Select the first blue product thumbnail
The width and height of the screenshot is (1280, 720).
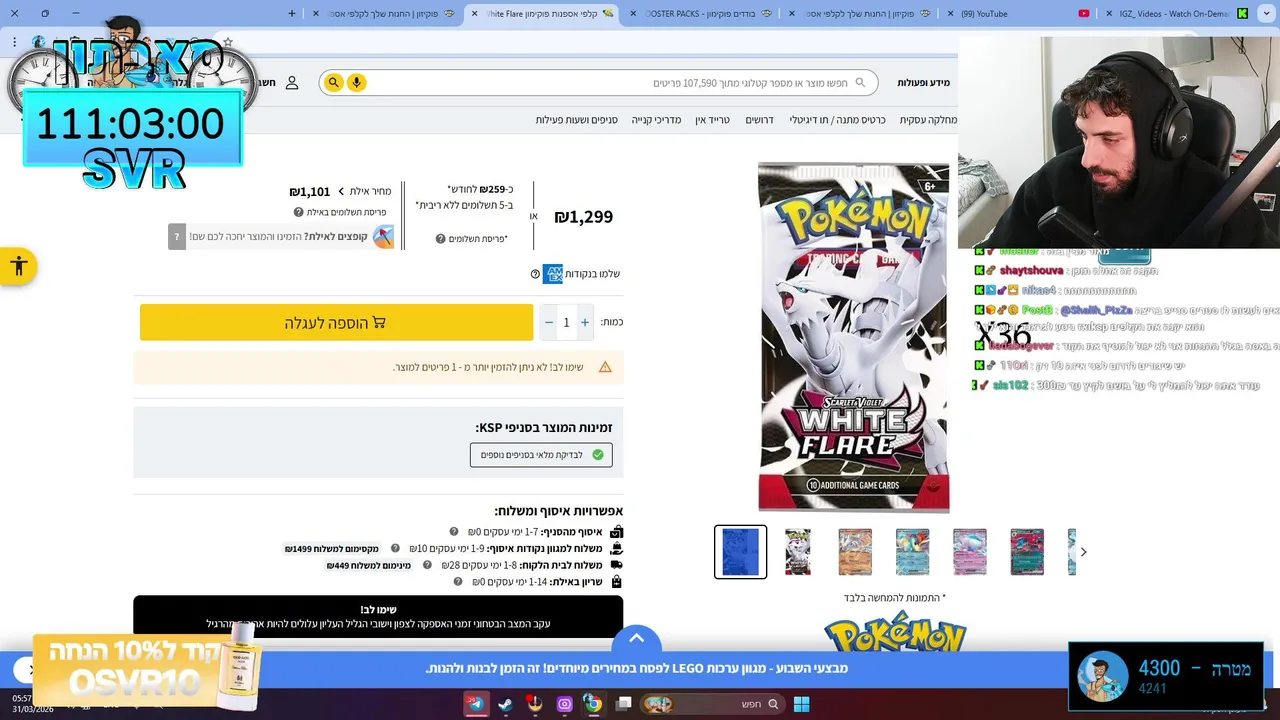tap(740, 552)
